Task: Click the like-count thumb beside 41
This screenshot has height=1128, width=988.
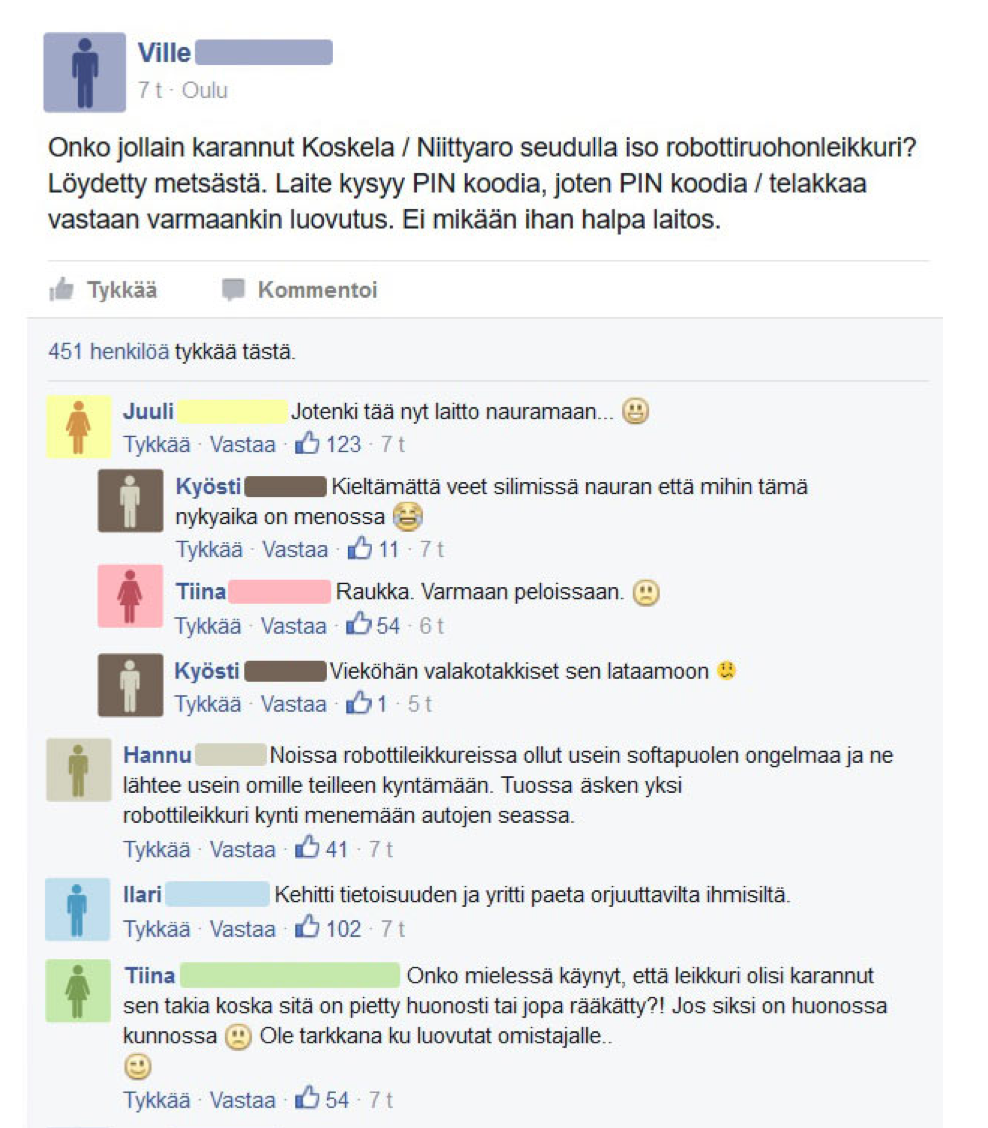Action: point(307,847)
